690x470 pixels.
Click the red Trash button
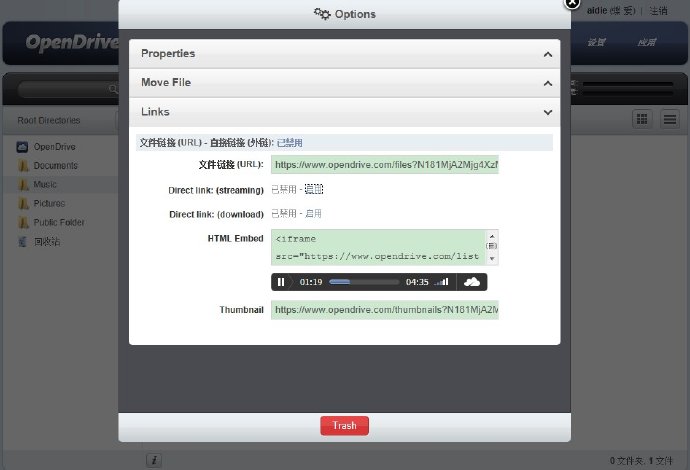345,426
